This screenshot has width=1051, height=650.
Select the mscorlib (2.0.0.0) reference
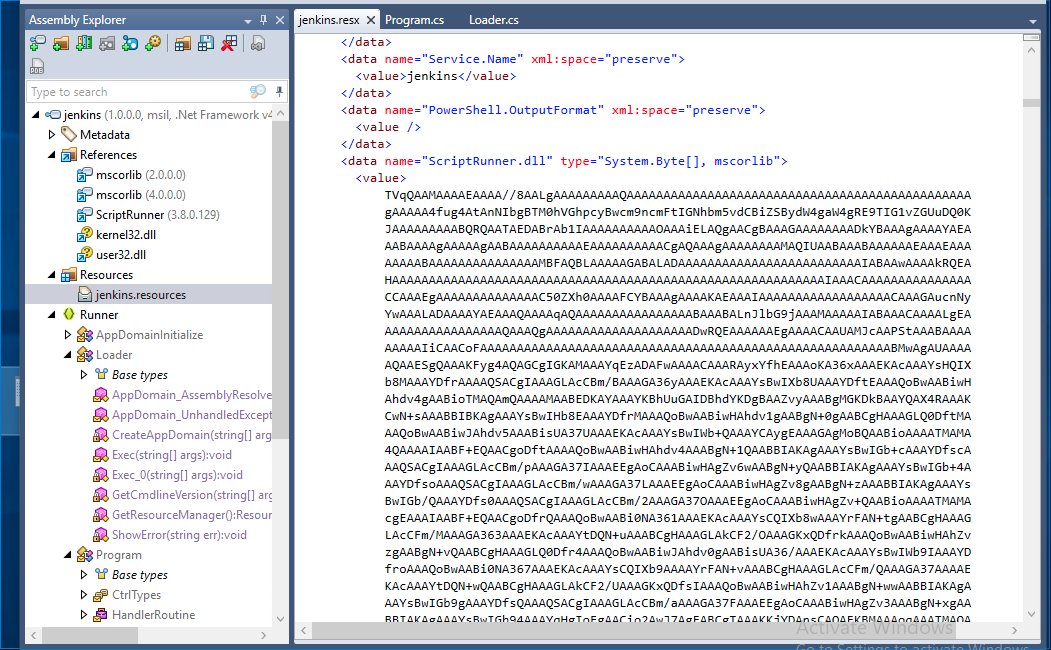140,175
